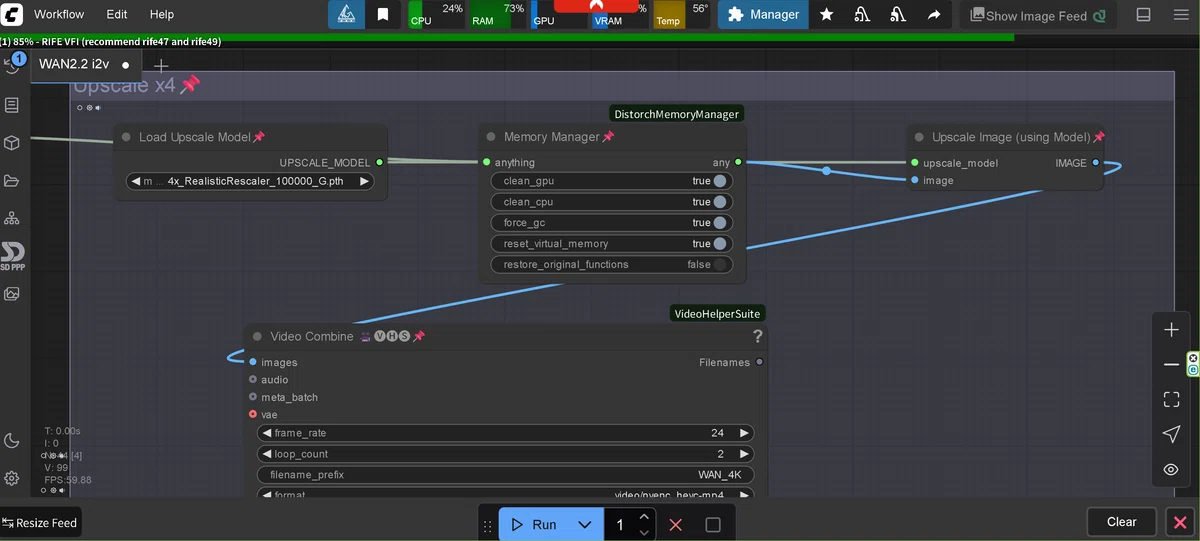Select next upscale model with right arrow
1200x541 pixels.
(365, 182)
